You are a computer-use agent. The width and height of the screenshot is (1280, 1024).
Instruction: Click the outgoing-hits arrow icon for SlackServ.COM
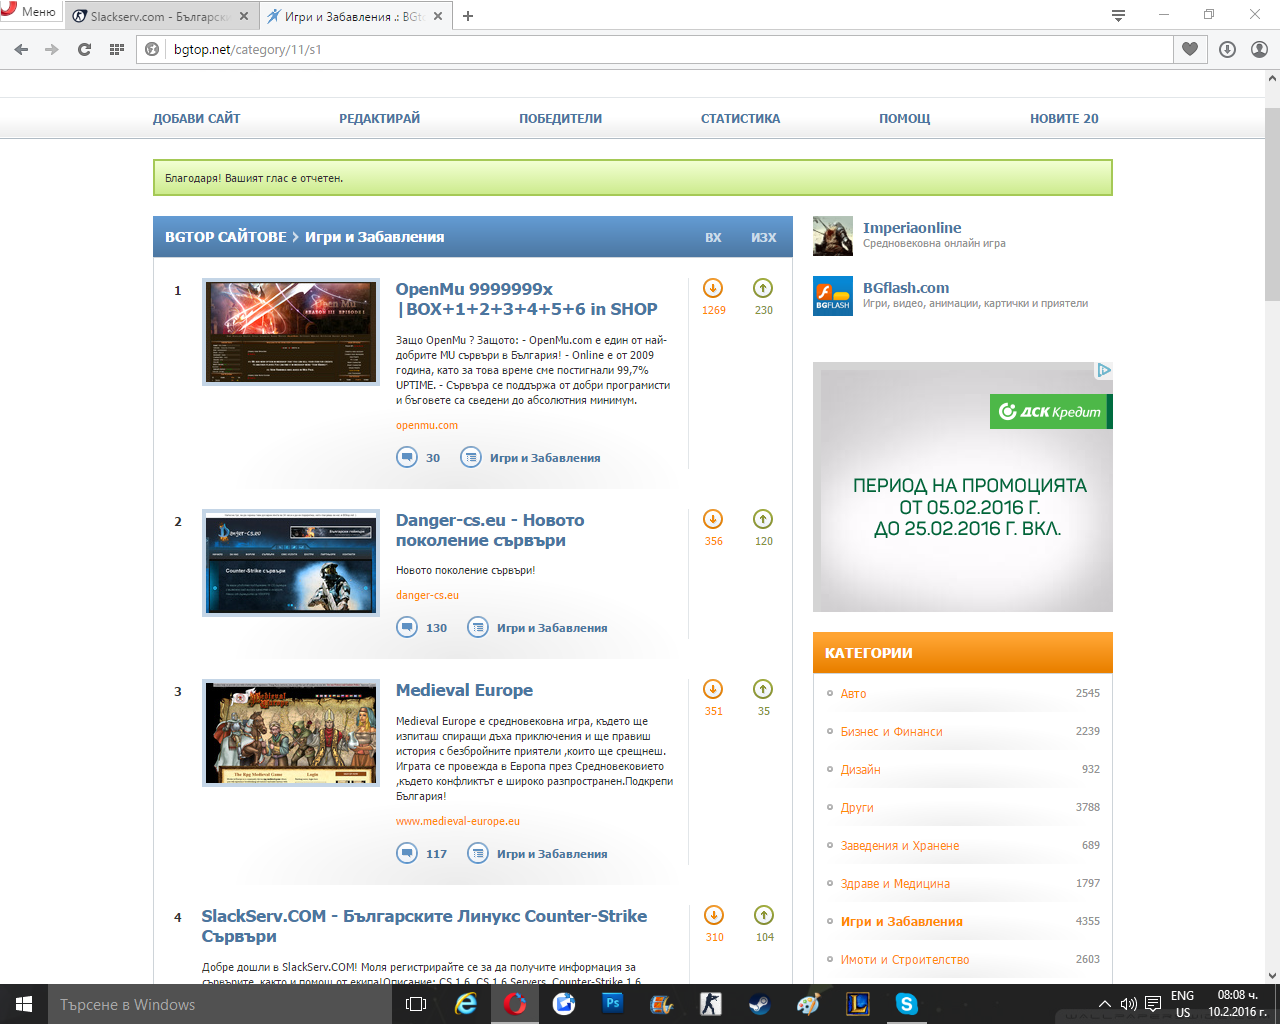764,915
